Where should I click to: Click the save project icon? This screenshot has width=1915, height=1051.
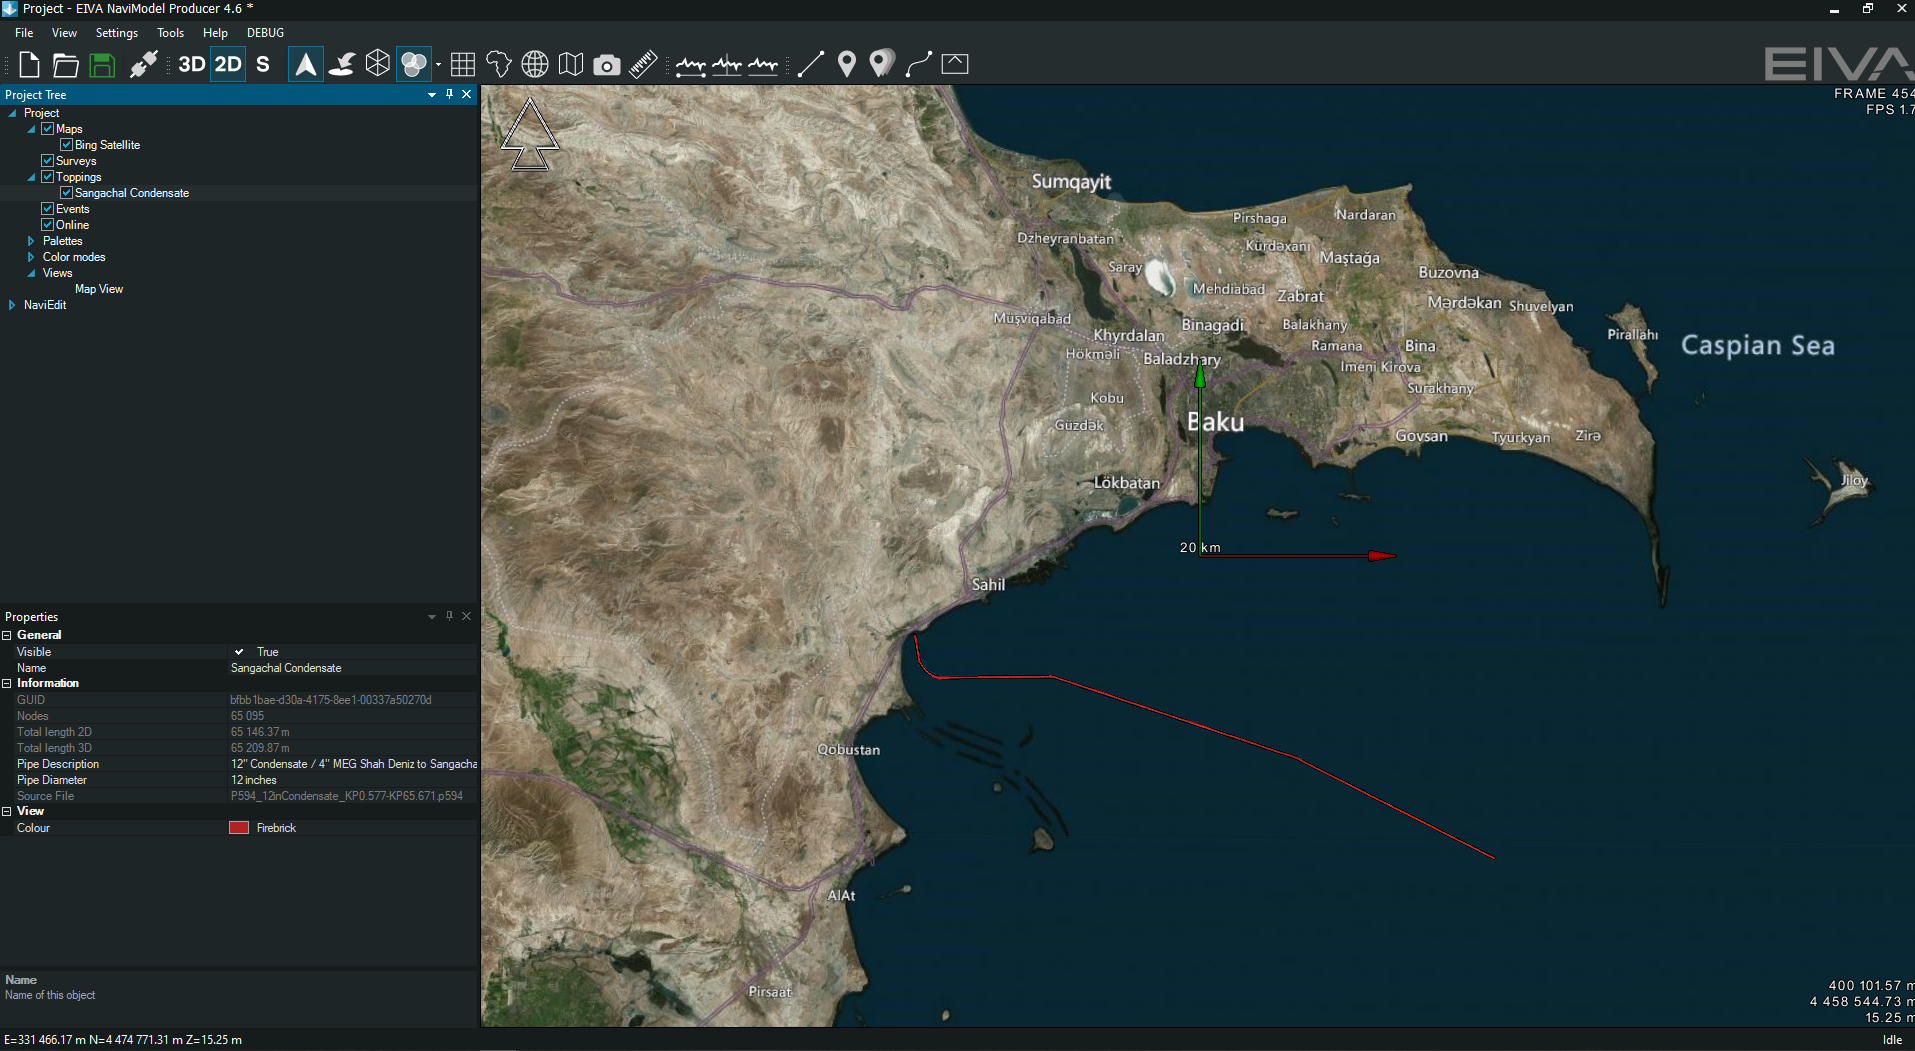pyautogui.click(x=102, y=65)
